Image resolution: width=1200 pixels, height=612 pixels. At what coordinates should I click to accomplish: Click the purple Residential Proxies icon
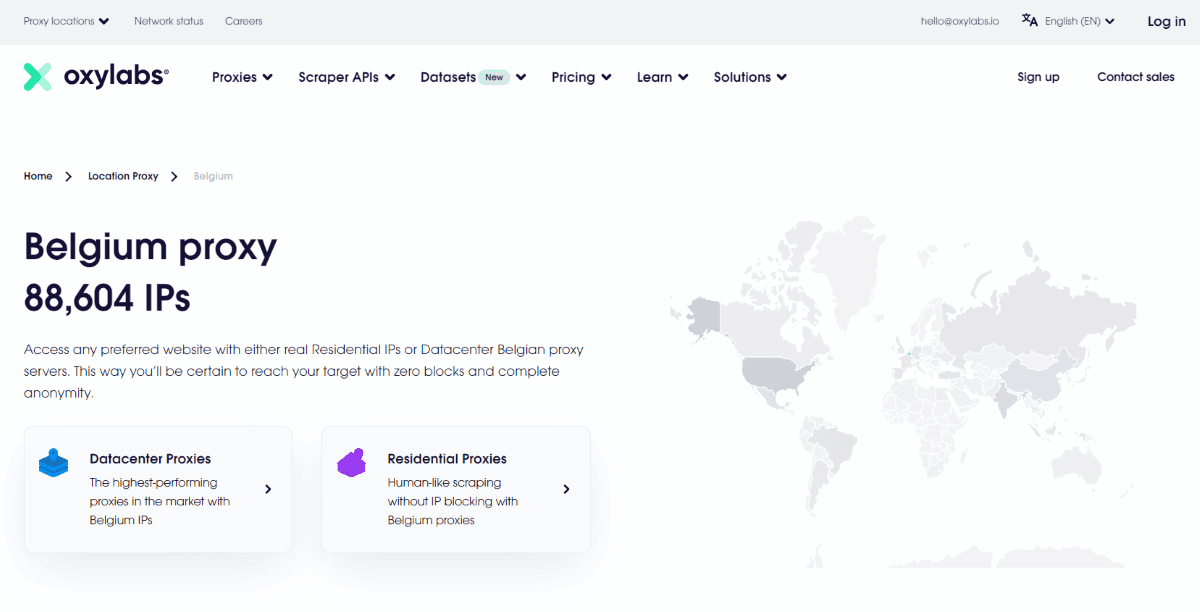click(352, 463)
